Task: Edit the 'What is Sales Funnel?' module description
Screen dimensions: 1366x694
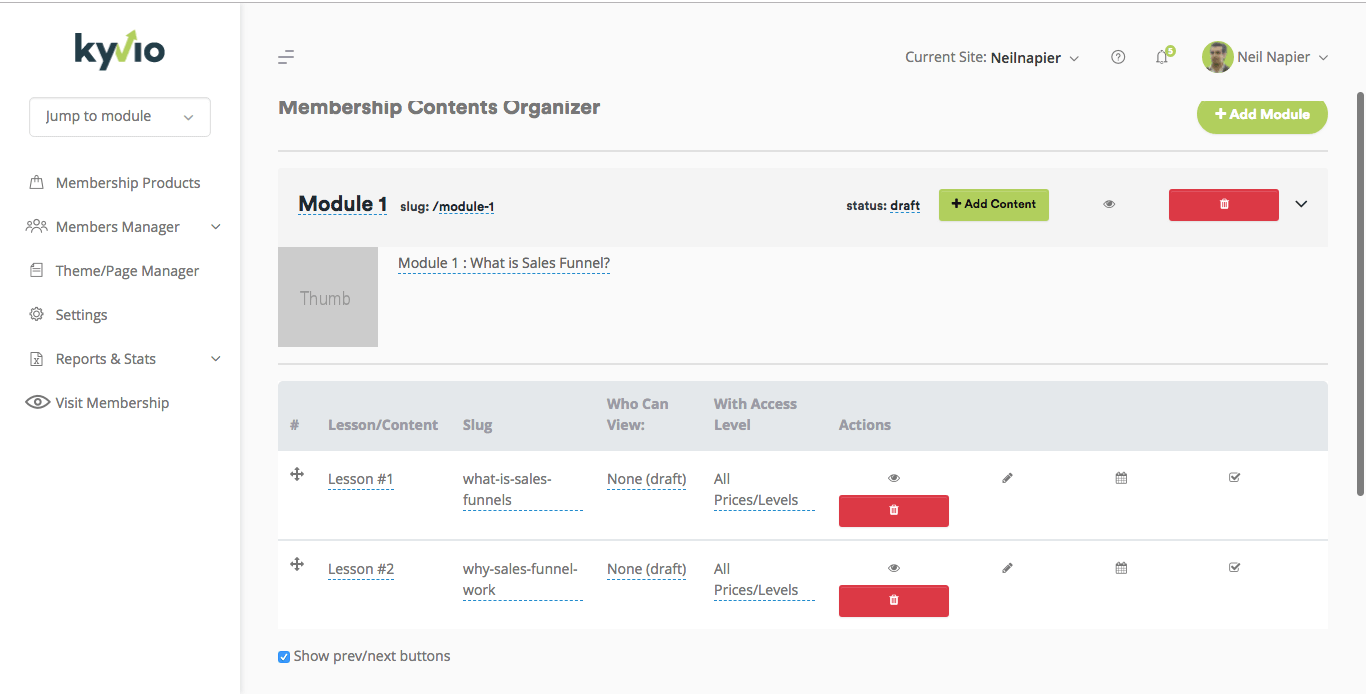Action: [x=504, y=264]
